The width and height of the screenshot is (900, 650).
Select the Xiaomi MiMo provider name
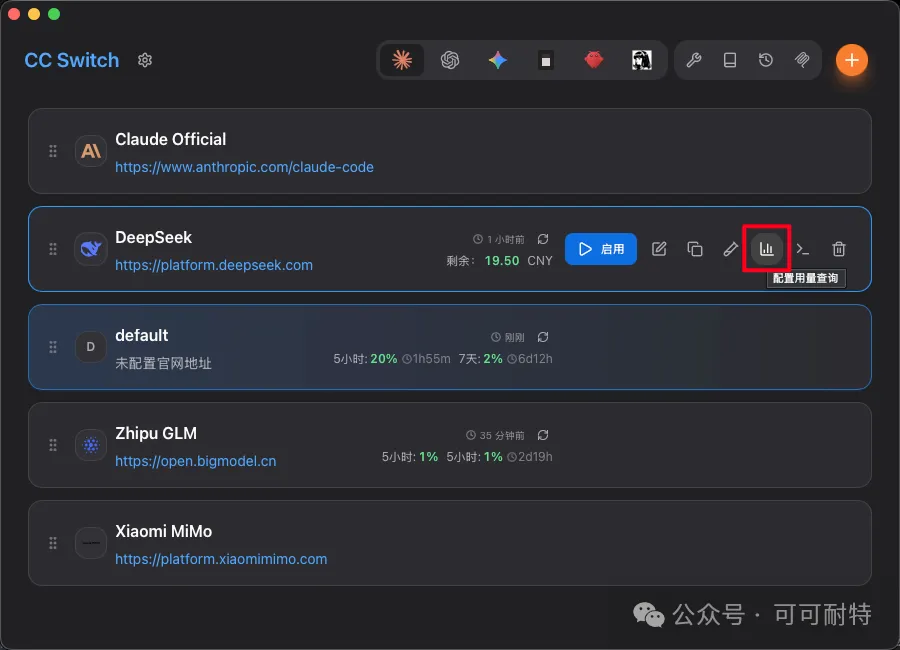tap(164, 531)
